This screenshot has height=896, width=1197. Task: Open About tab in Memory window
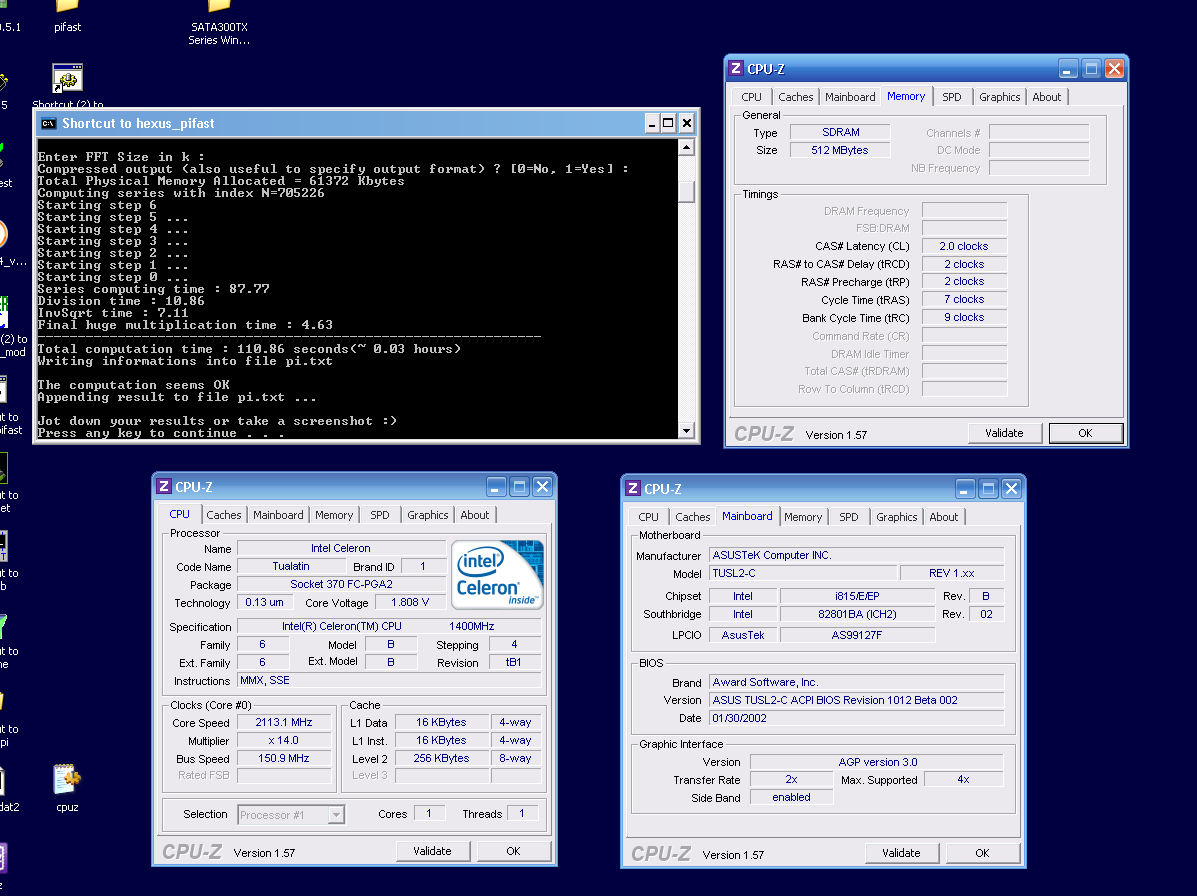(1047, 97)
